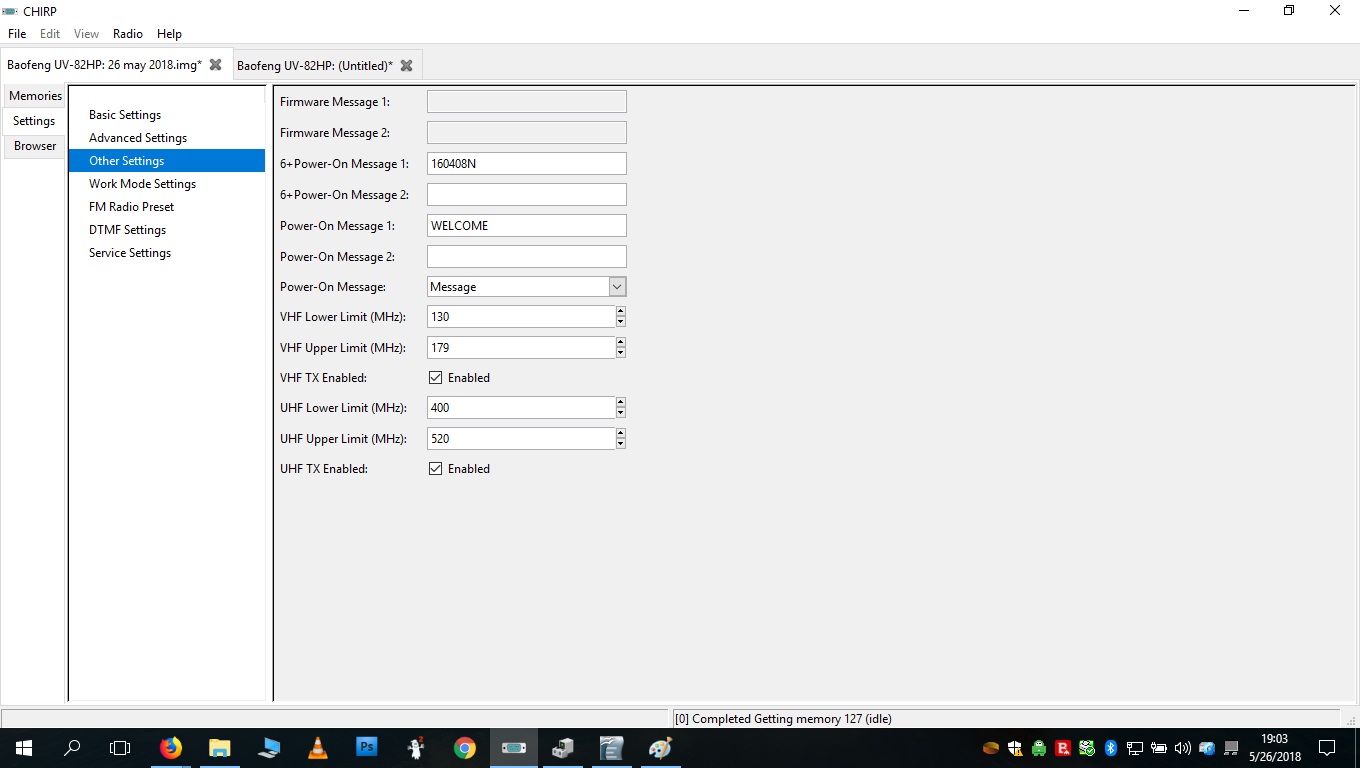Increase the UHF Lower Limit value
The height and width of the screenshot is (768, 1360).
[620, 403]
